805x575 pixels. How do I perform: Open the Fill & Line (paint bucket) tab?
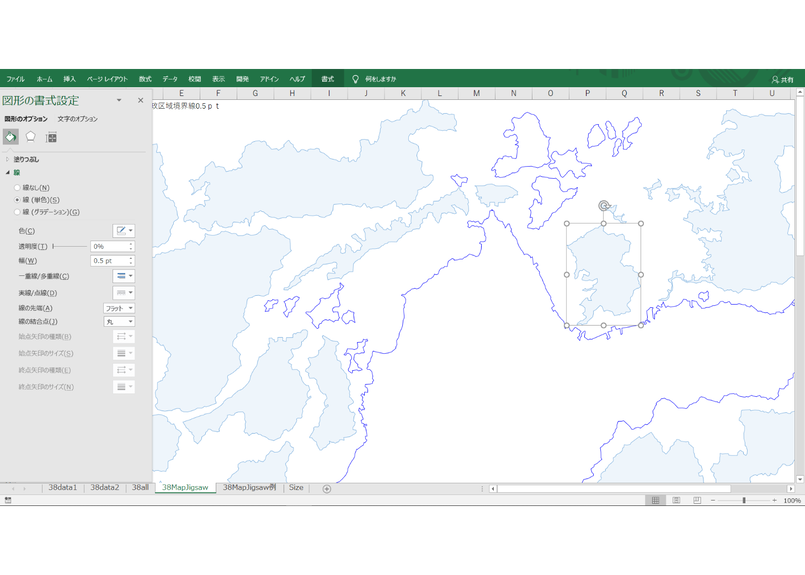[x=10, y=137]
